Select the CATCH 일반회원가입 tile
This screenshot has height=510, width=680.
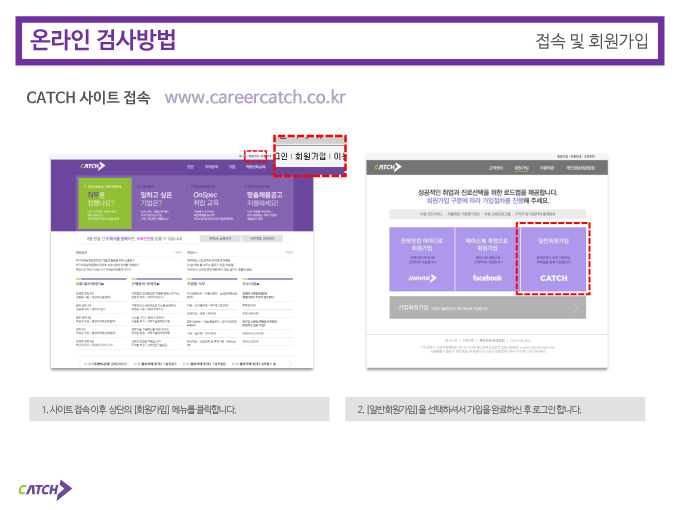553,258
